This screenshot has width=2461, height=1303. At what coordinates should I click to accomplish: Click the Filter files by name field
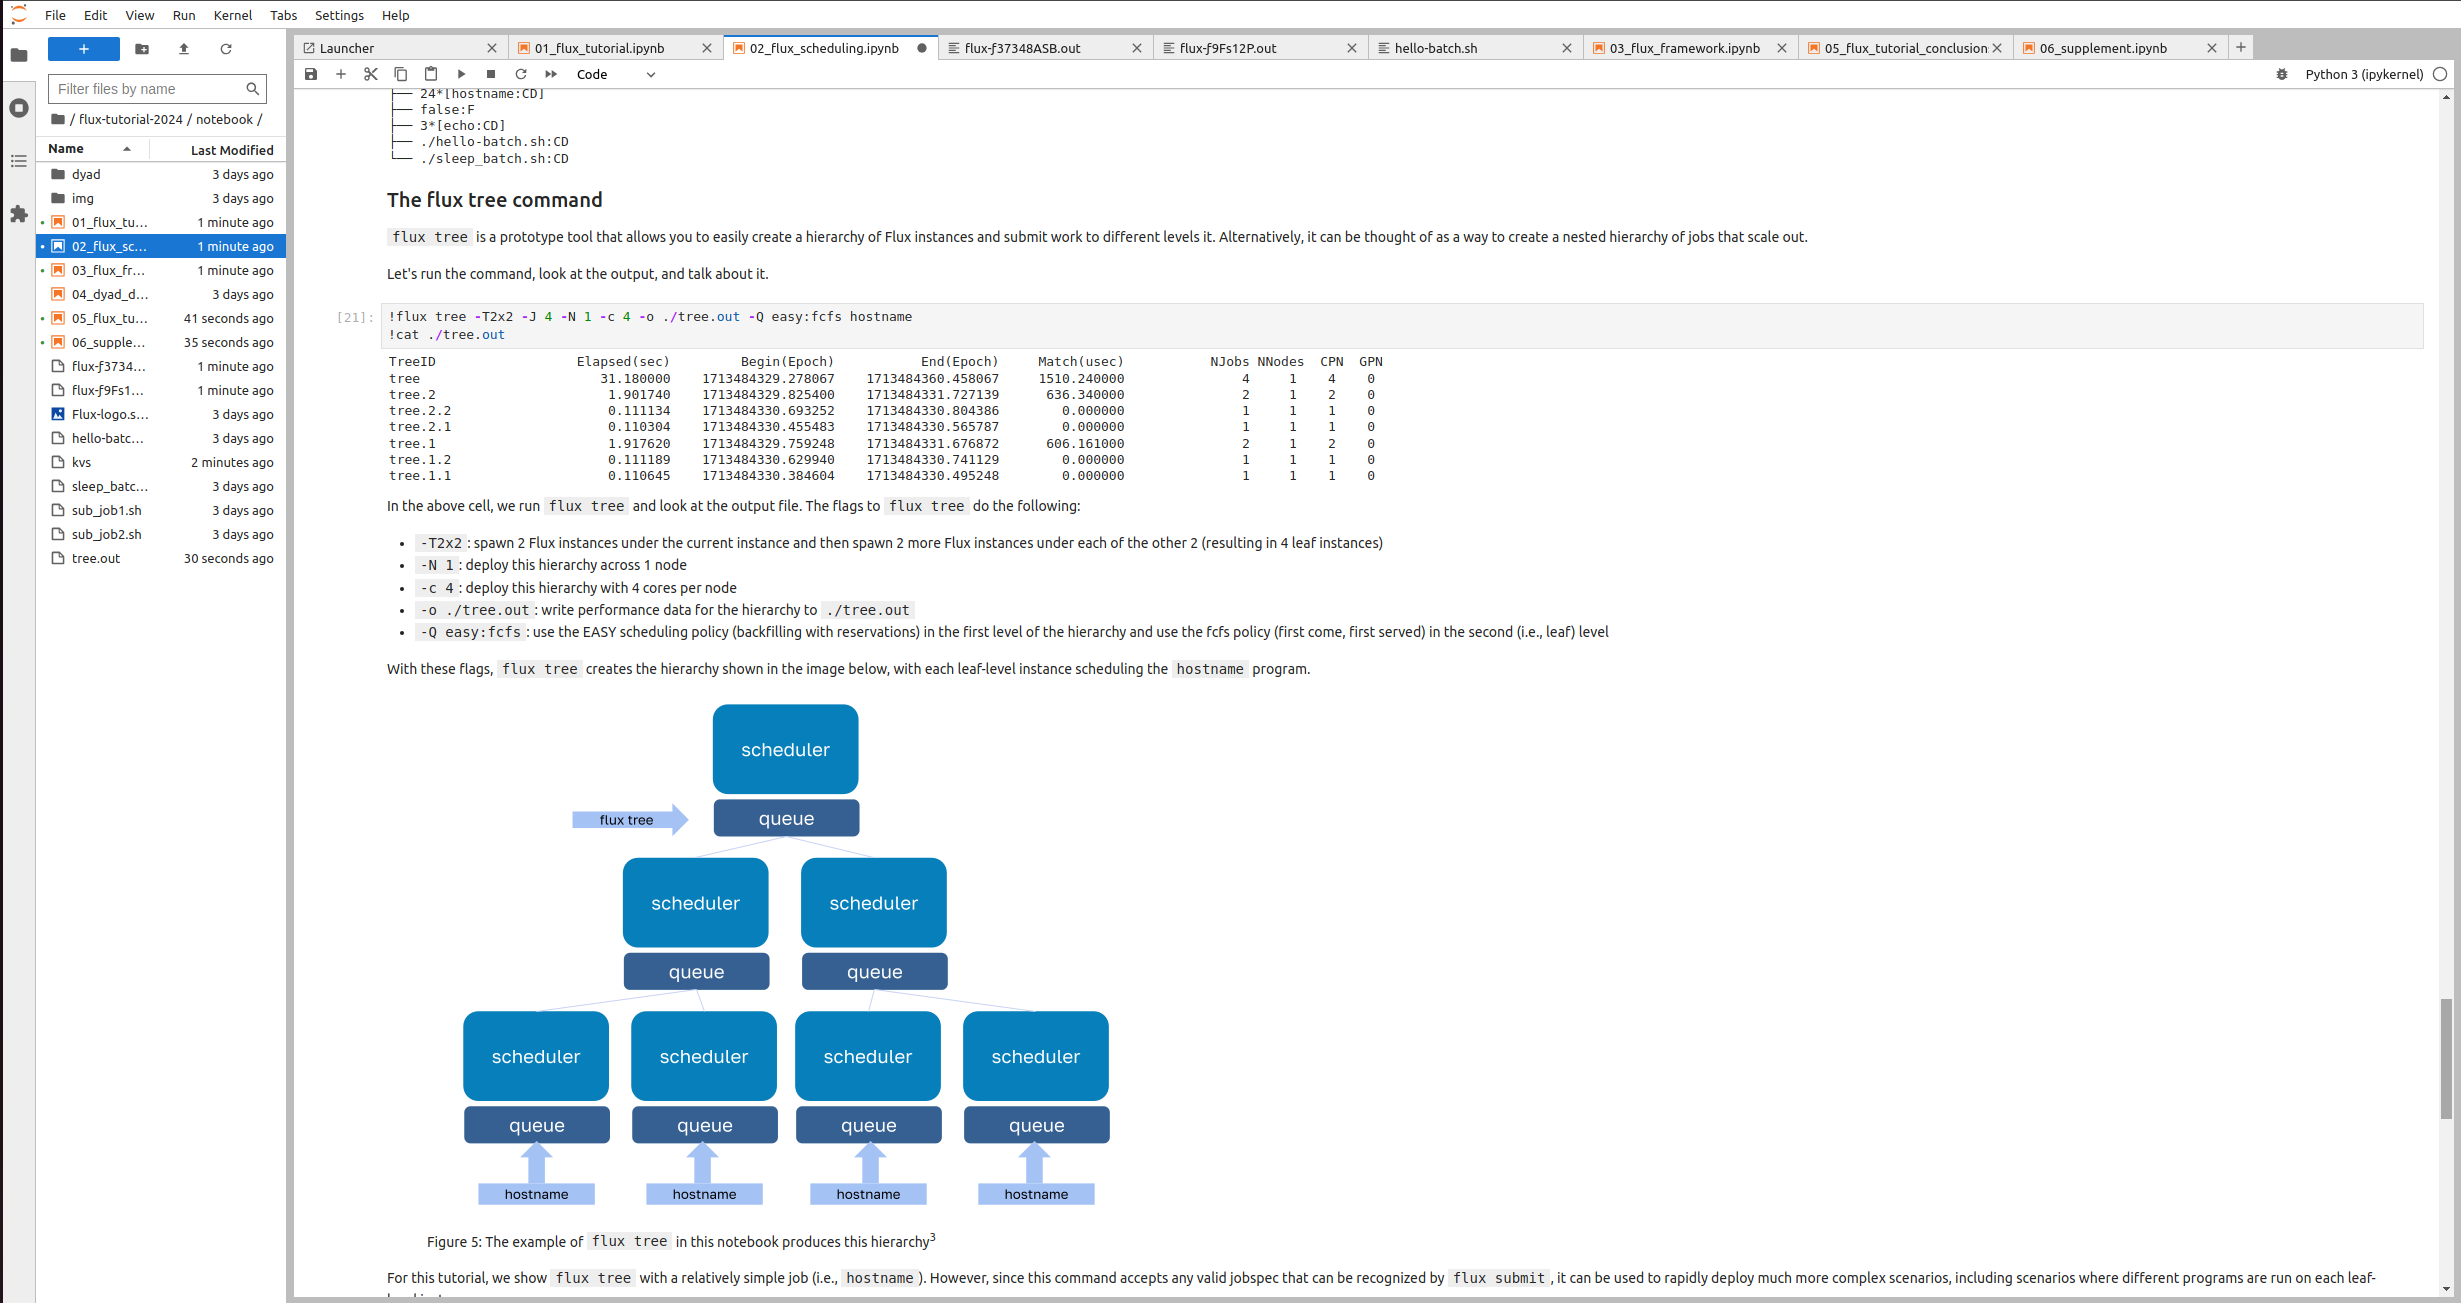(150, 89)
